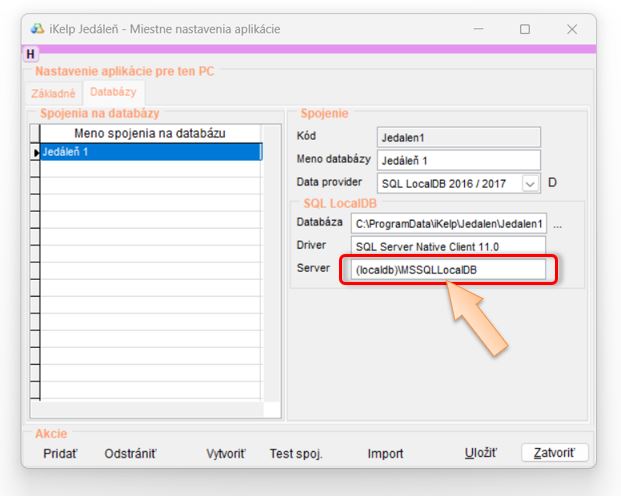The height and width of the screenshot is (501, 621).
Task: Switch to the Základné tab
Action: pyautogui.click(x=55, y=92)
